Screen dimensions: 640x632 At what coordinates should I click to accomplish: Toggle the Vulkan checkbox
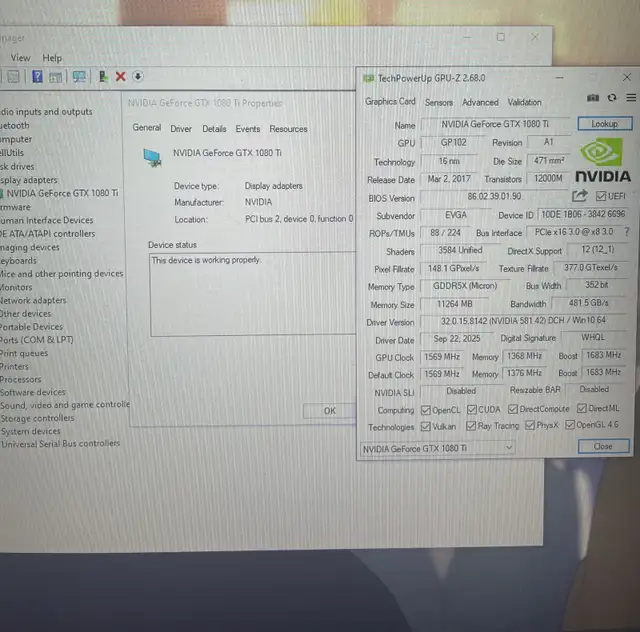click(x=426, y=426)
